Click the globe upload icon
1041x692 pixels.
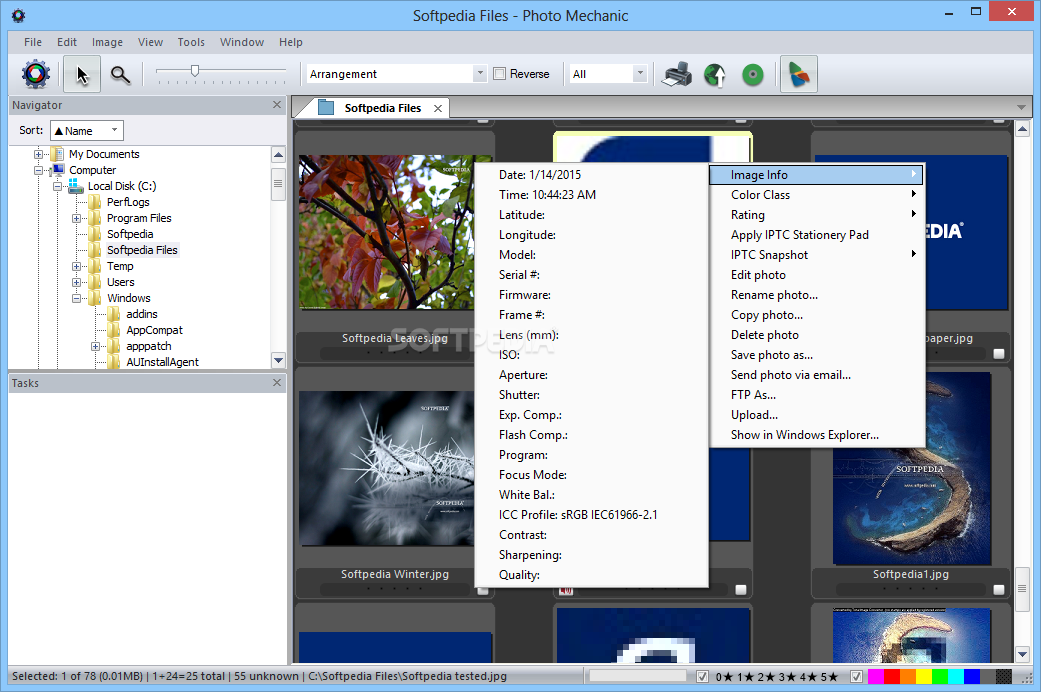tap(714, 74)
